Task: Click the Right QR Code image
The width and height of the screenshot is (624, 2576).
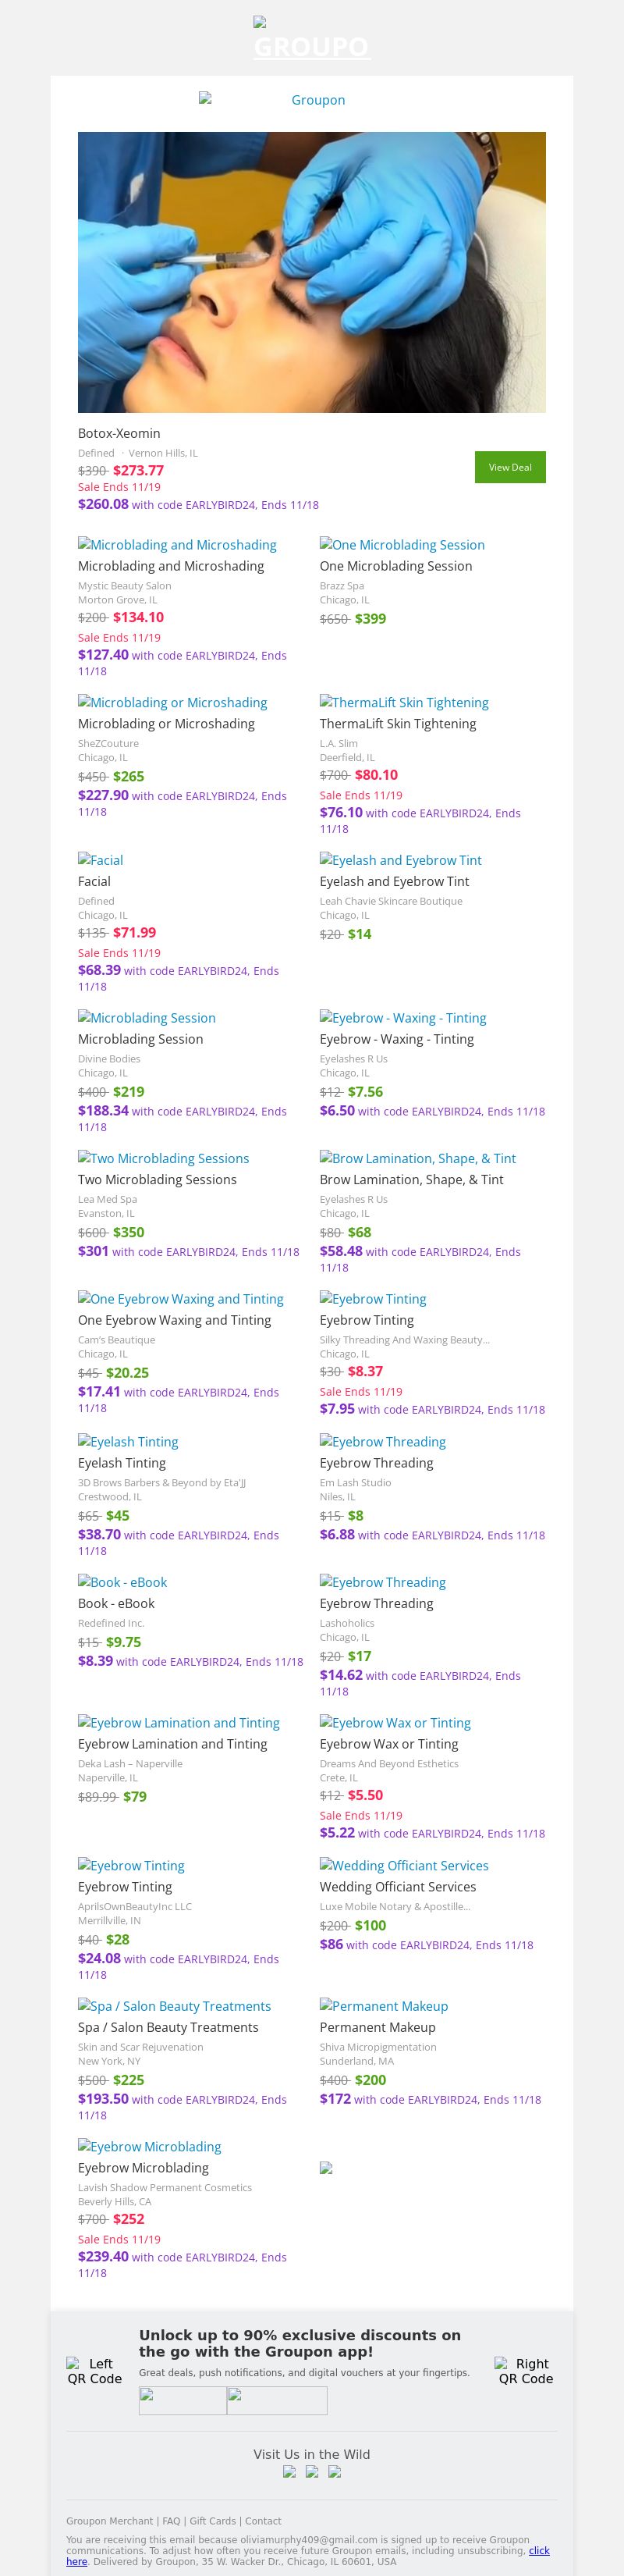Action: [525, 2370]
